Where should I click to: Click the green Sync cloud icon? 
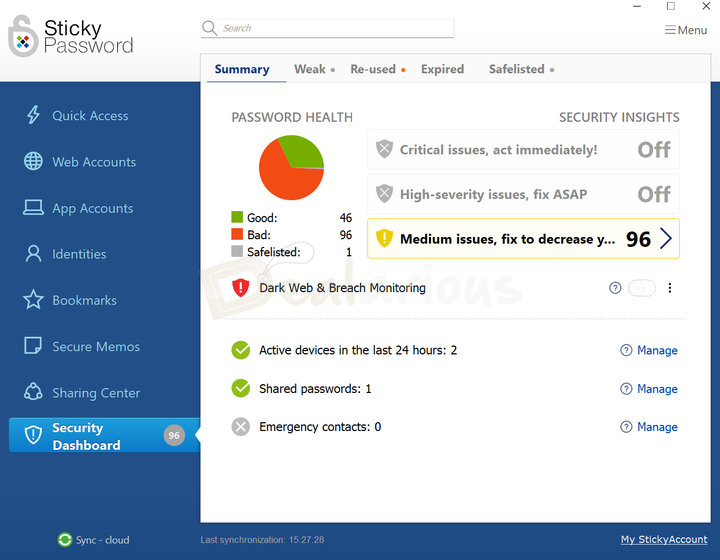pyautogui.click(x=65, y=539)
